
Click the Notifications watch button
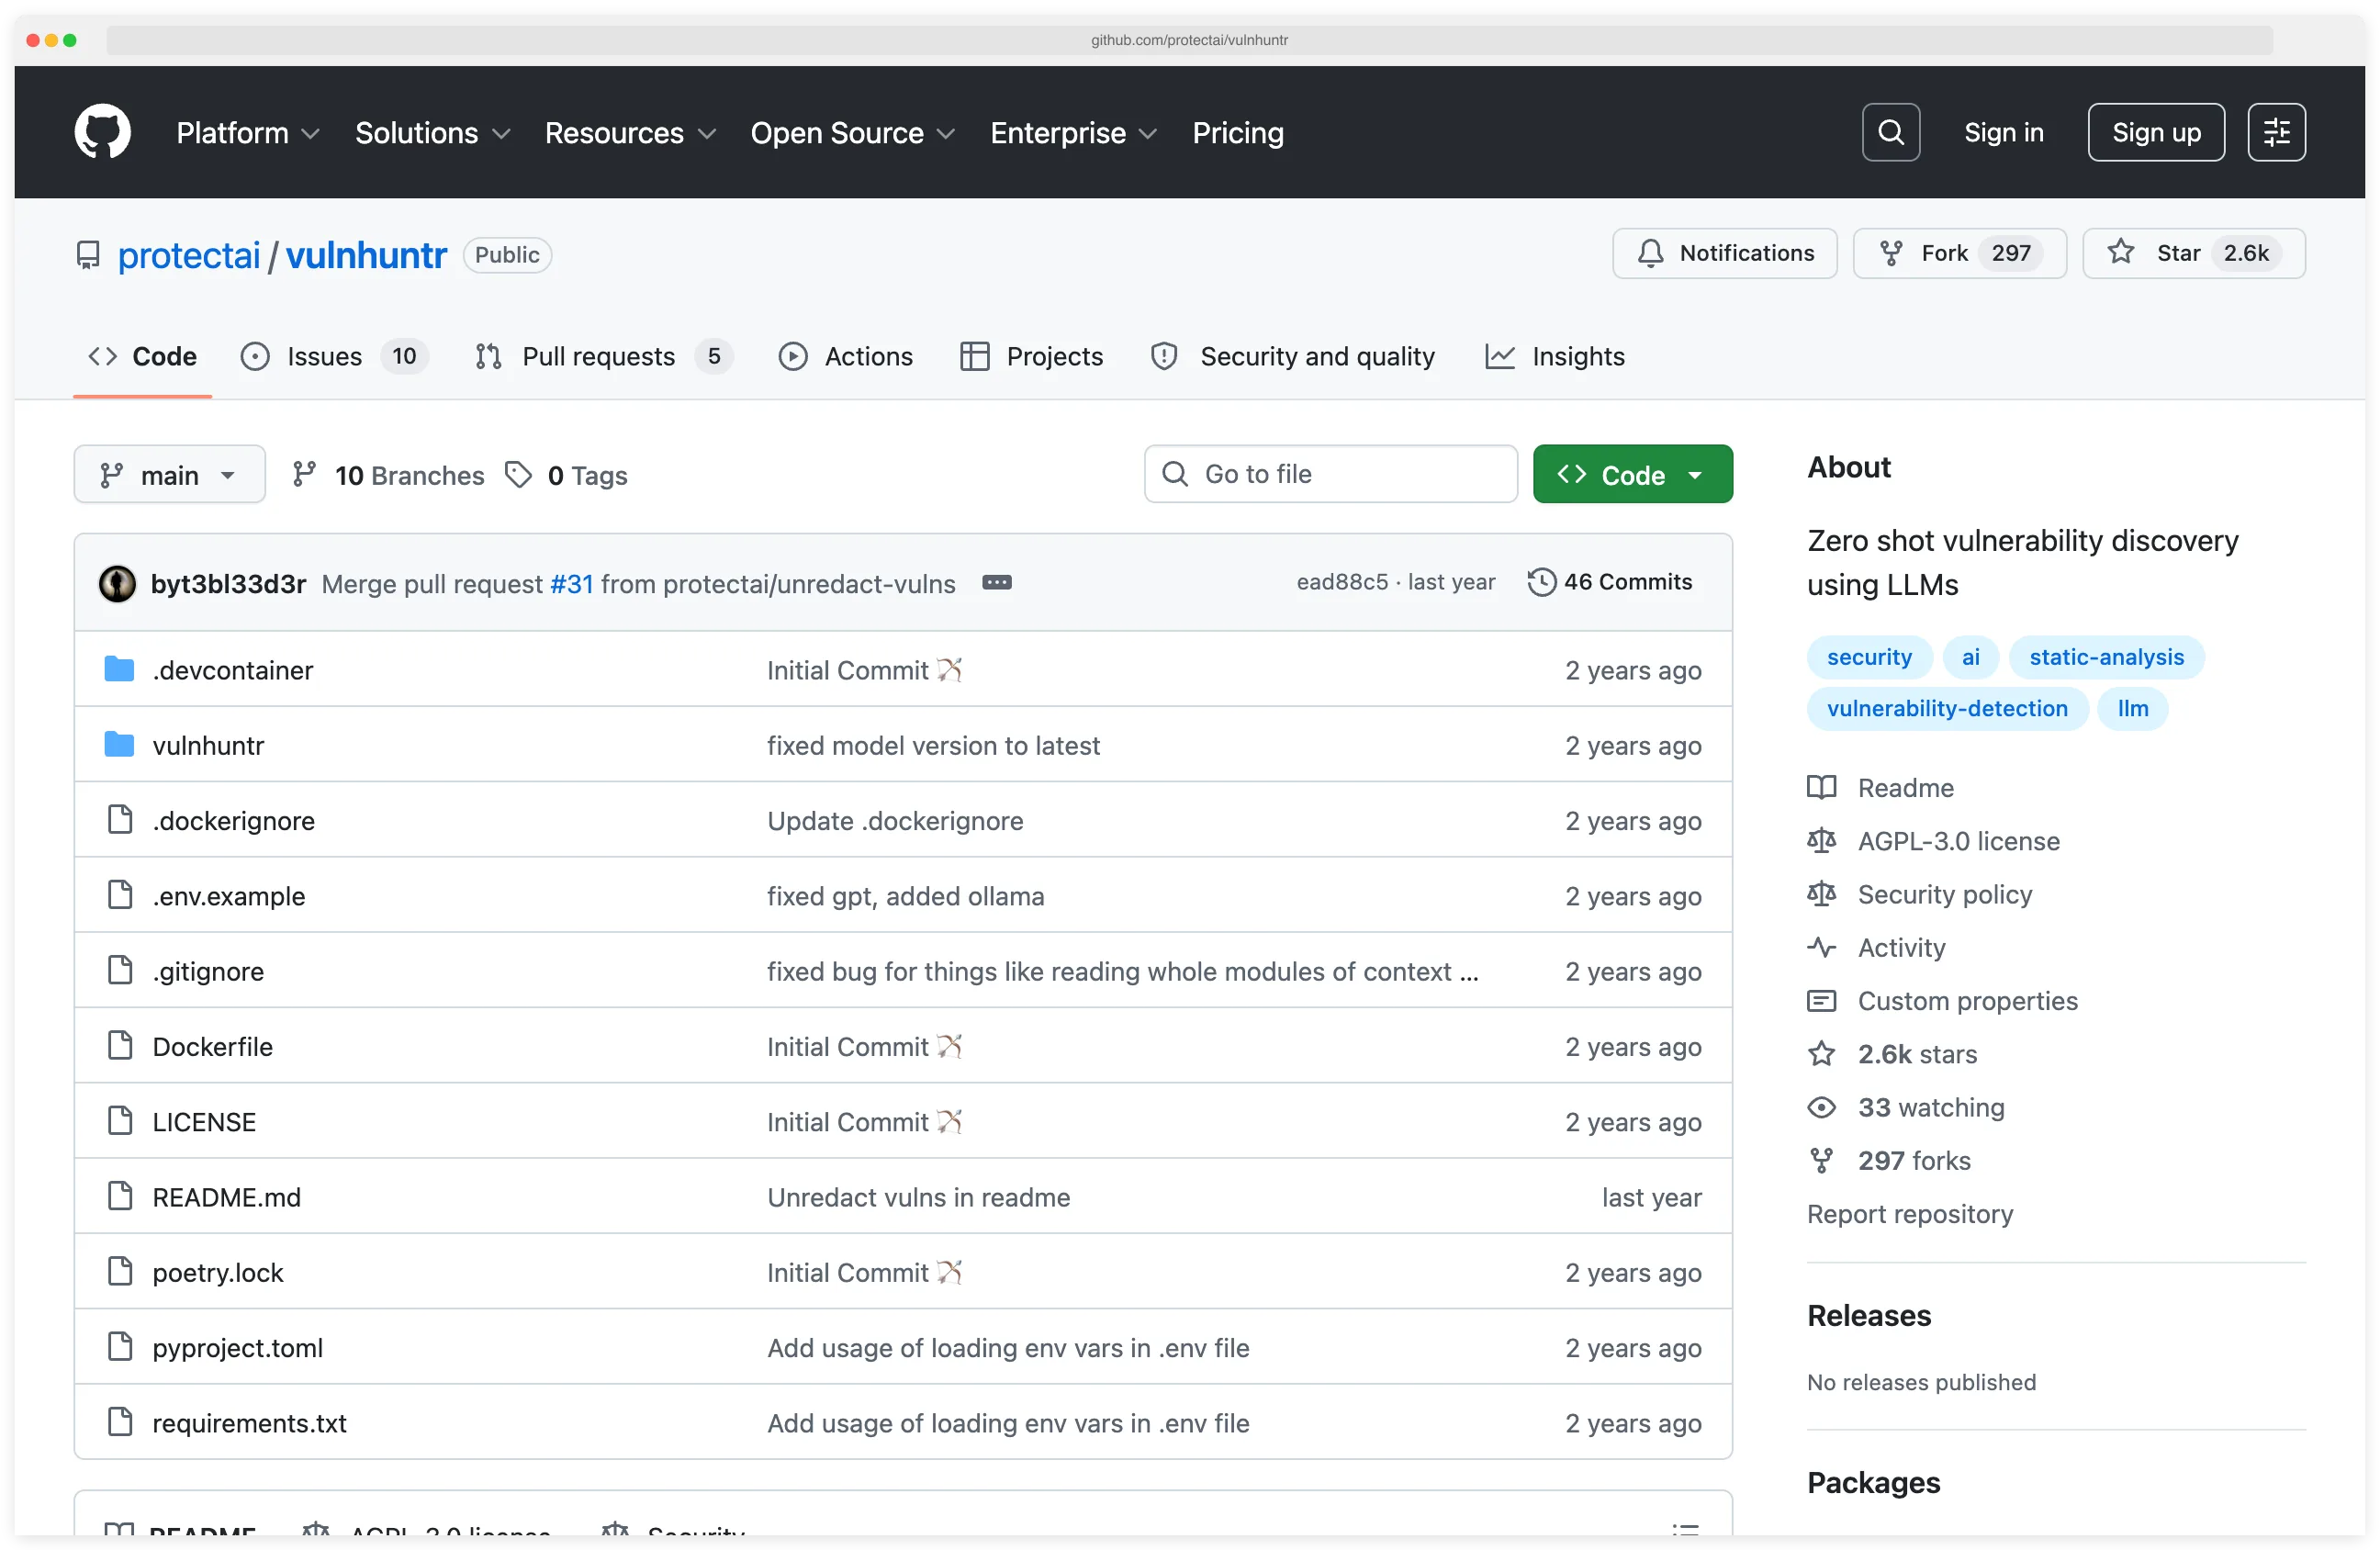1723,253
